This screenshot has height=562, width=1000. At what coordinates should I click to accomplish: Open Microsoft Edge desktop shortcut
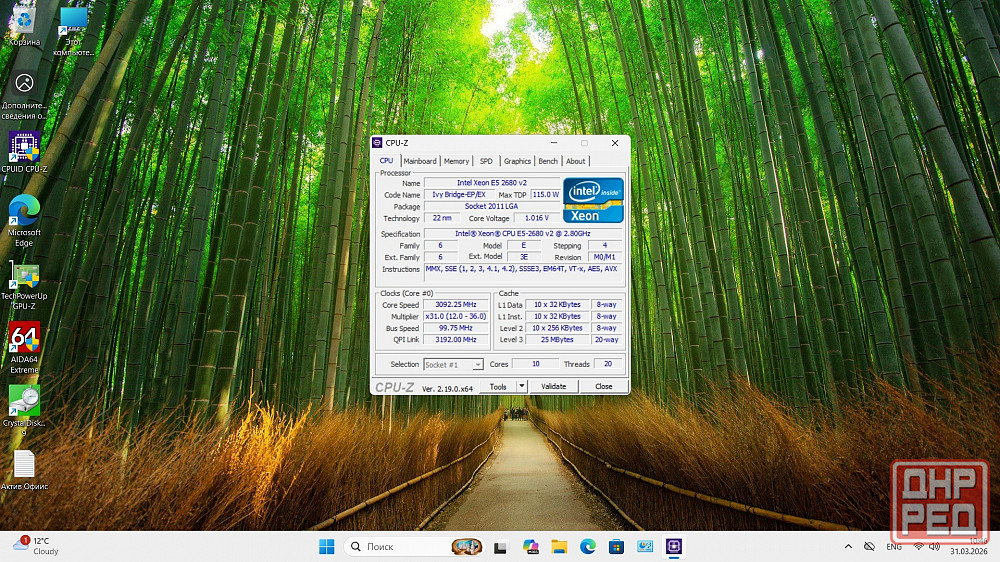click(x=24, y=211)
